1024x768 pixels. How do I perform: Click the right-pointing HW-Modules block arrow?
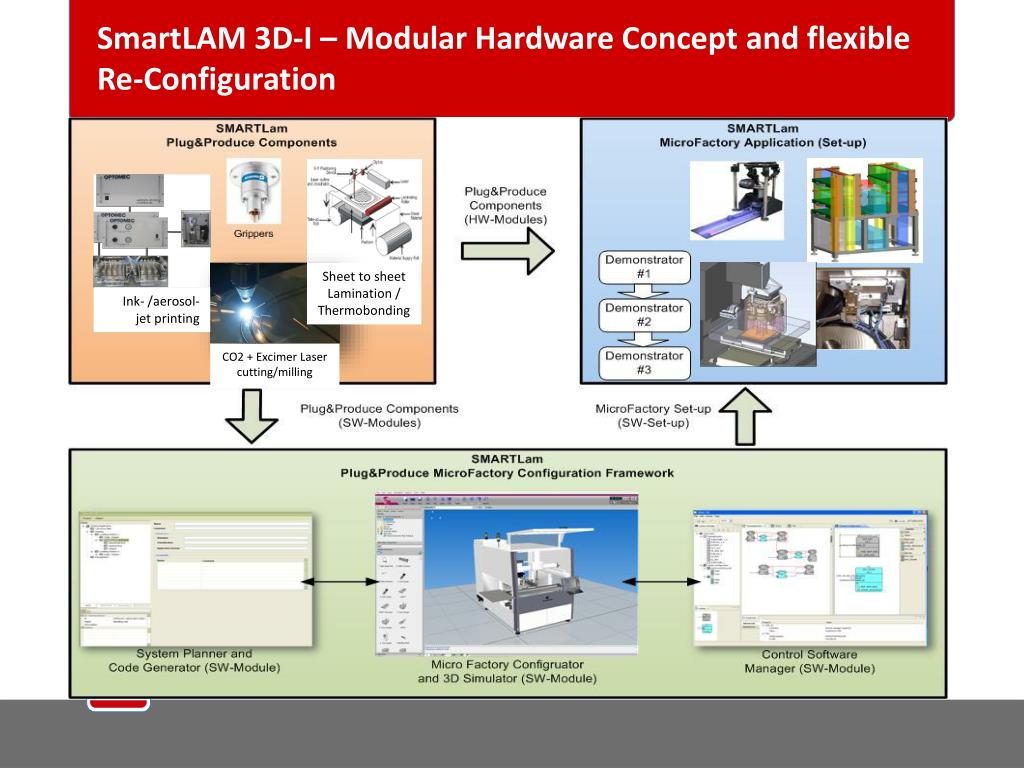coord(507,251)
